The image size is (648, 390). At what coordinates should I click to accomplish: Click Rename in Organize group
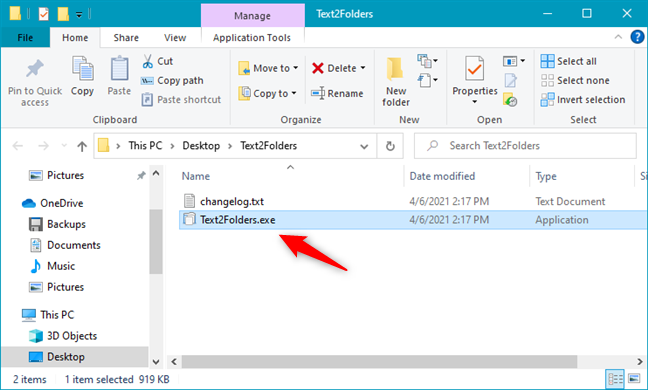coord(337,93)
